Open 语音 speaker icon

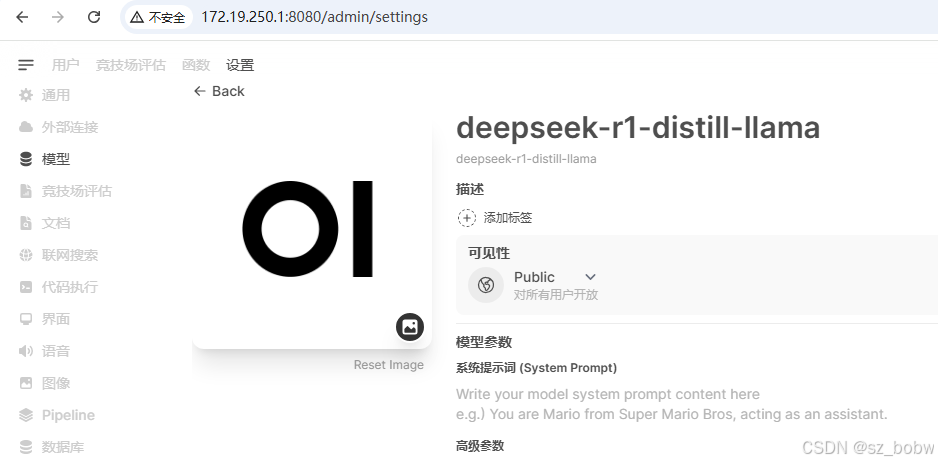[x=26, y=351]
